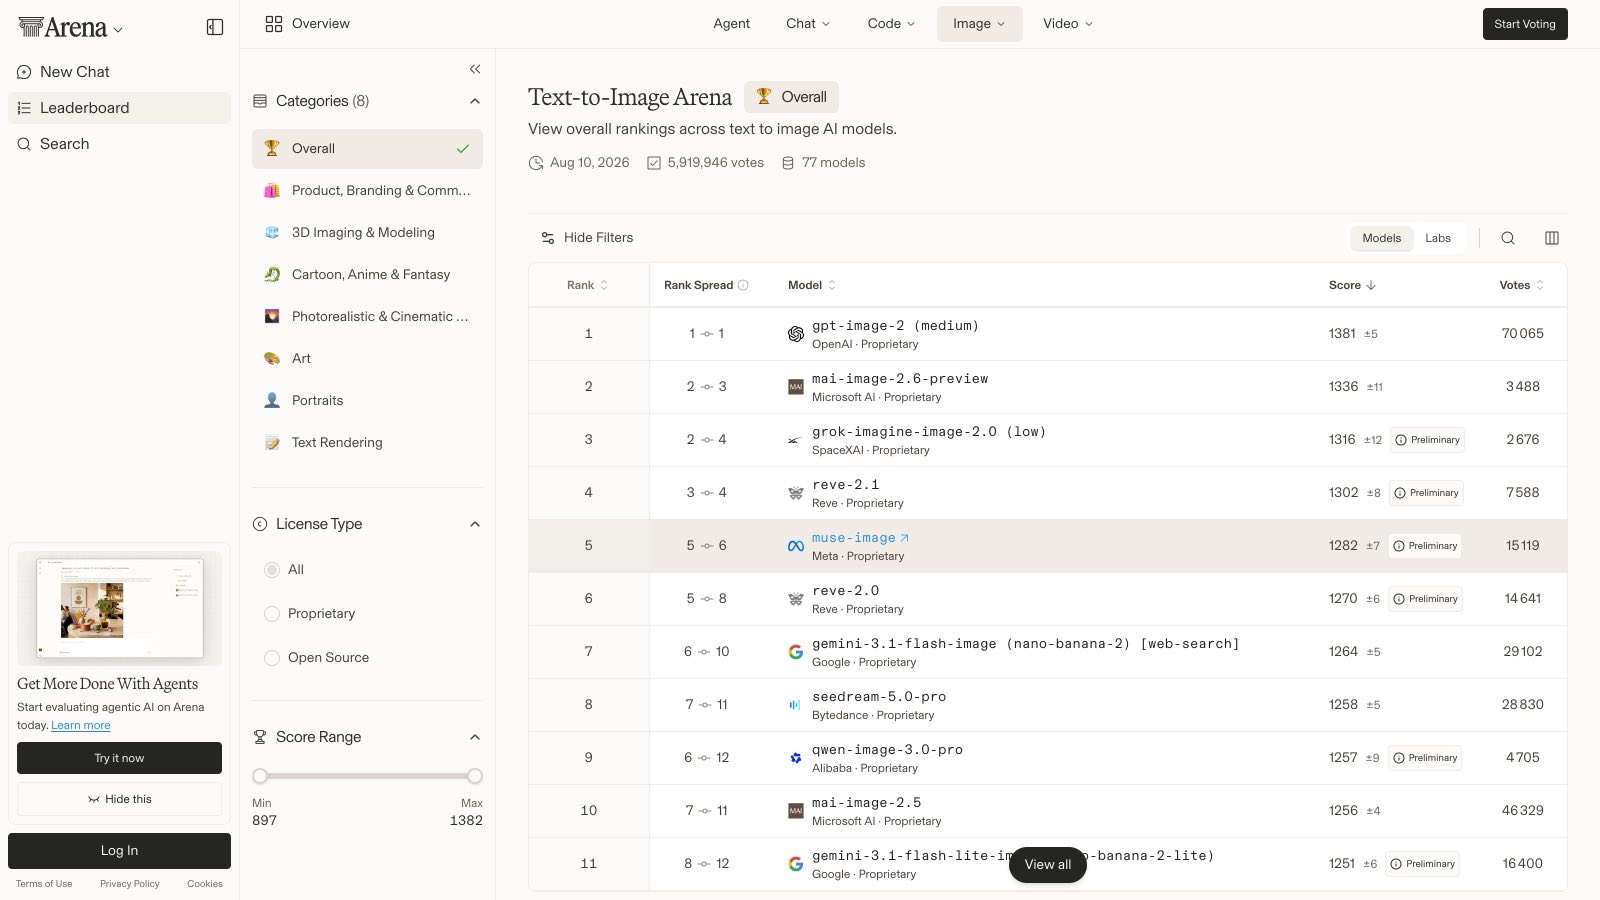Open the column settings icon
The image size is (1600, 900).
[x=1552, y=238]
